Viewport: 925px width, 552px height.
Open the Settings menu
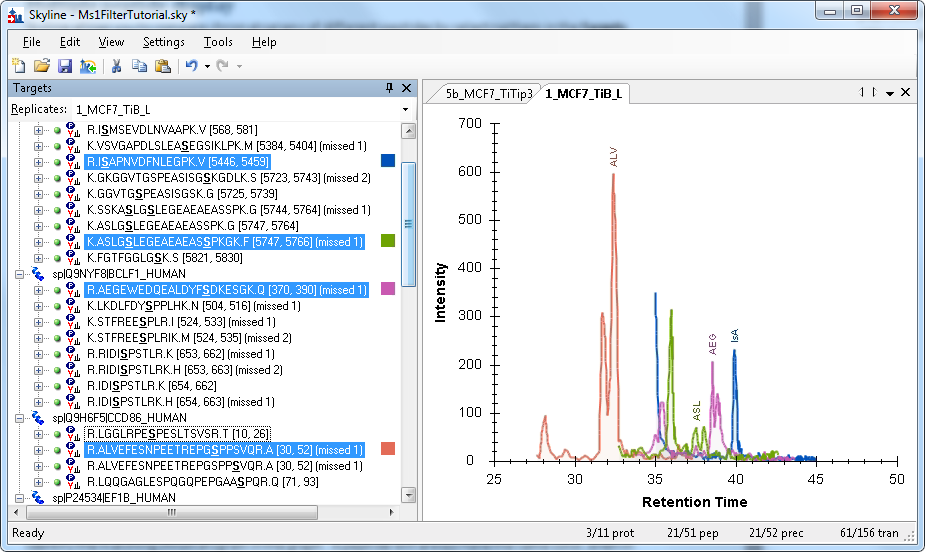163,42
